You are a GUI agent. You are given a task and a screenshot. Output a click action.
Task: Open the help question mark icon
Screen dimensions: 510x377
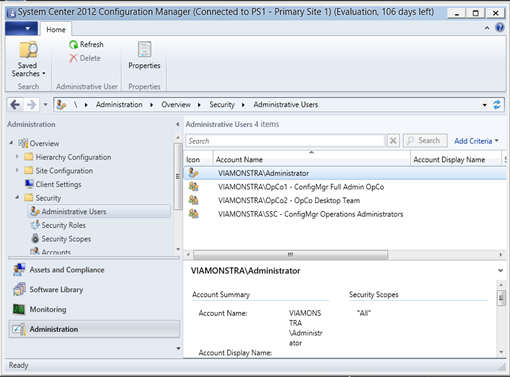pyautogui.click(x=500, y=27)
